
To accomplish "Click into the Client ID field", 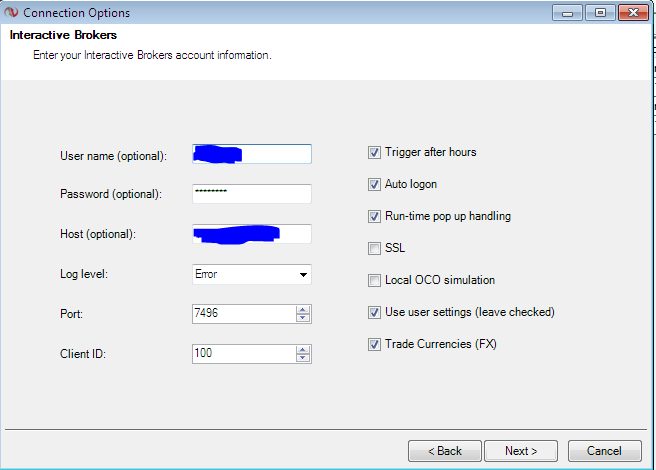I will [x=244, y=354].
